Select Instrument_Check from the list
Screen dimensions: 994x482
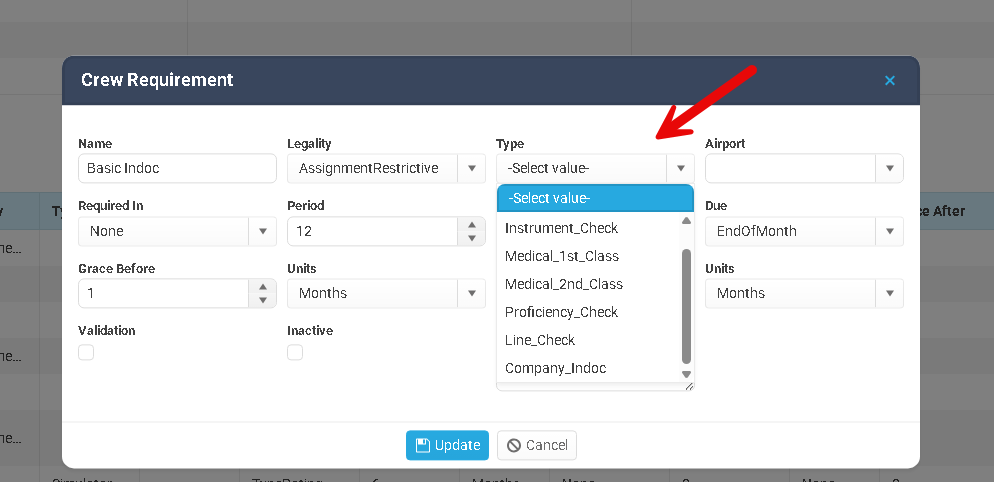[x=561, y=228]
